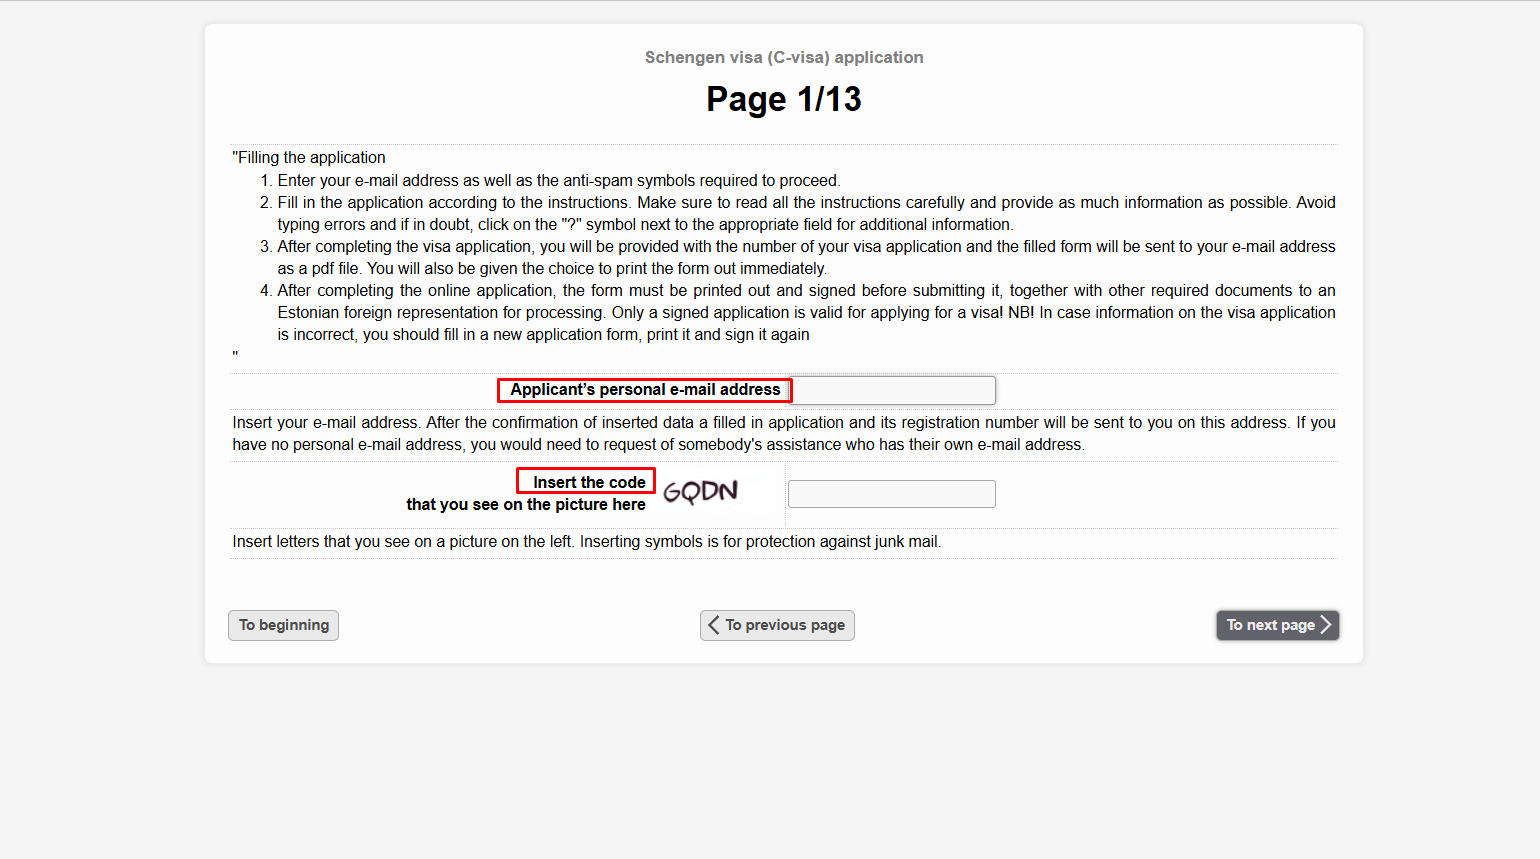This screenshot has height=859, width=1540.
Task: Click the 'Applicant's personal e-mail address' label
Action: point(645,390)
